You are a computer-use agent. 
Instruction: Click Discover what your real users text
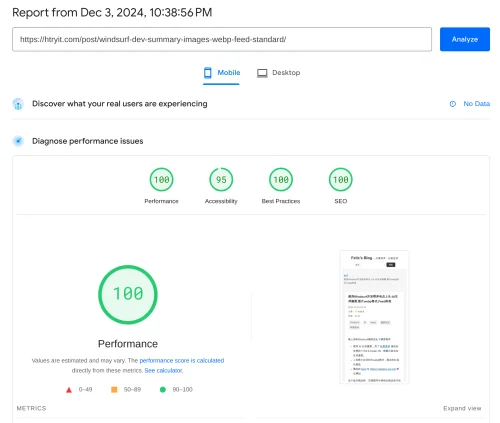pyautogui.click(x=120, y=104)
